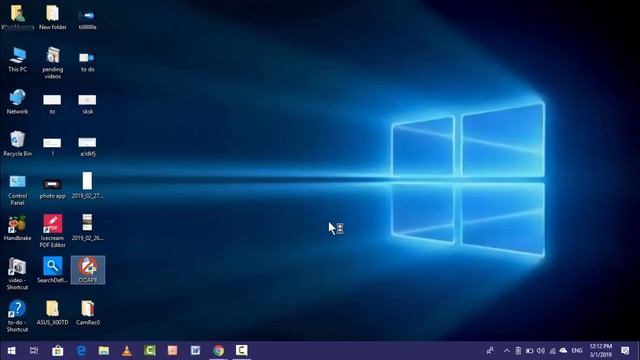Select the 2019_02_26 file icon

(x=87, y=227)
